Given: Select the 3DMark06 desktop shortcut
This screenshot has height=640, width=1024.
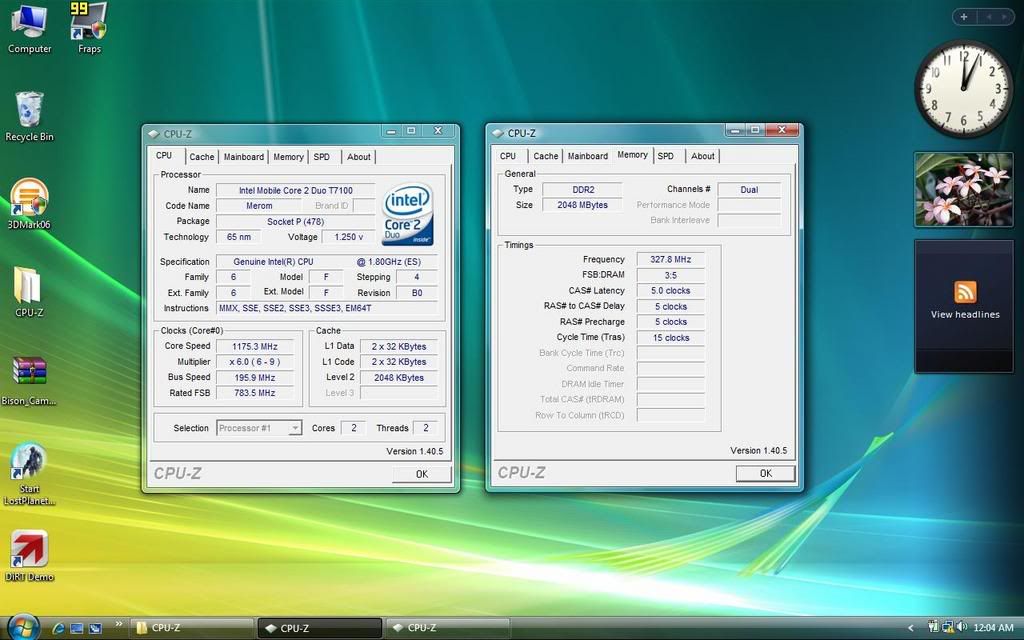Looking at the screenshot, I should pos(29,204).
